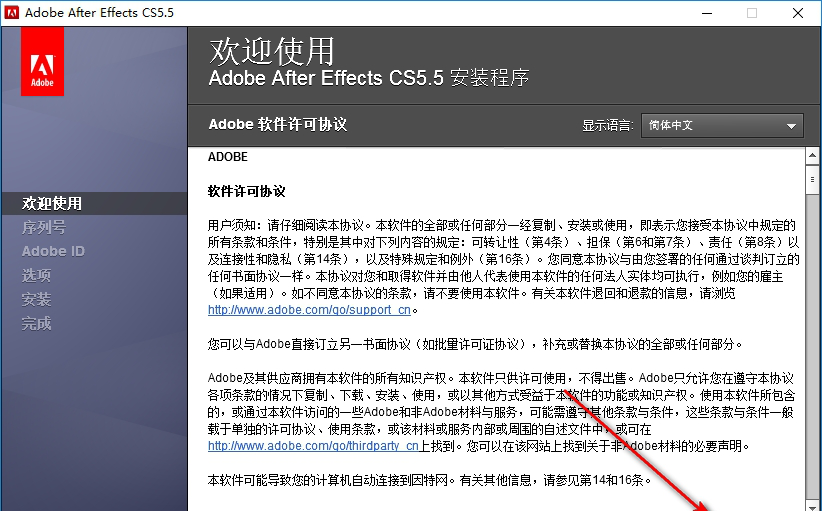This screenshot has width=822, height=531.
Task: Click the license scrollbar thumb
Action: 812,180
